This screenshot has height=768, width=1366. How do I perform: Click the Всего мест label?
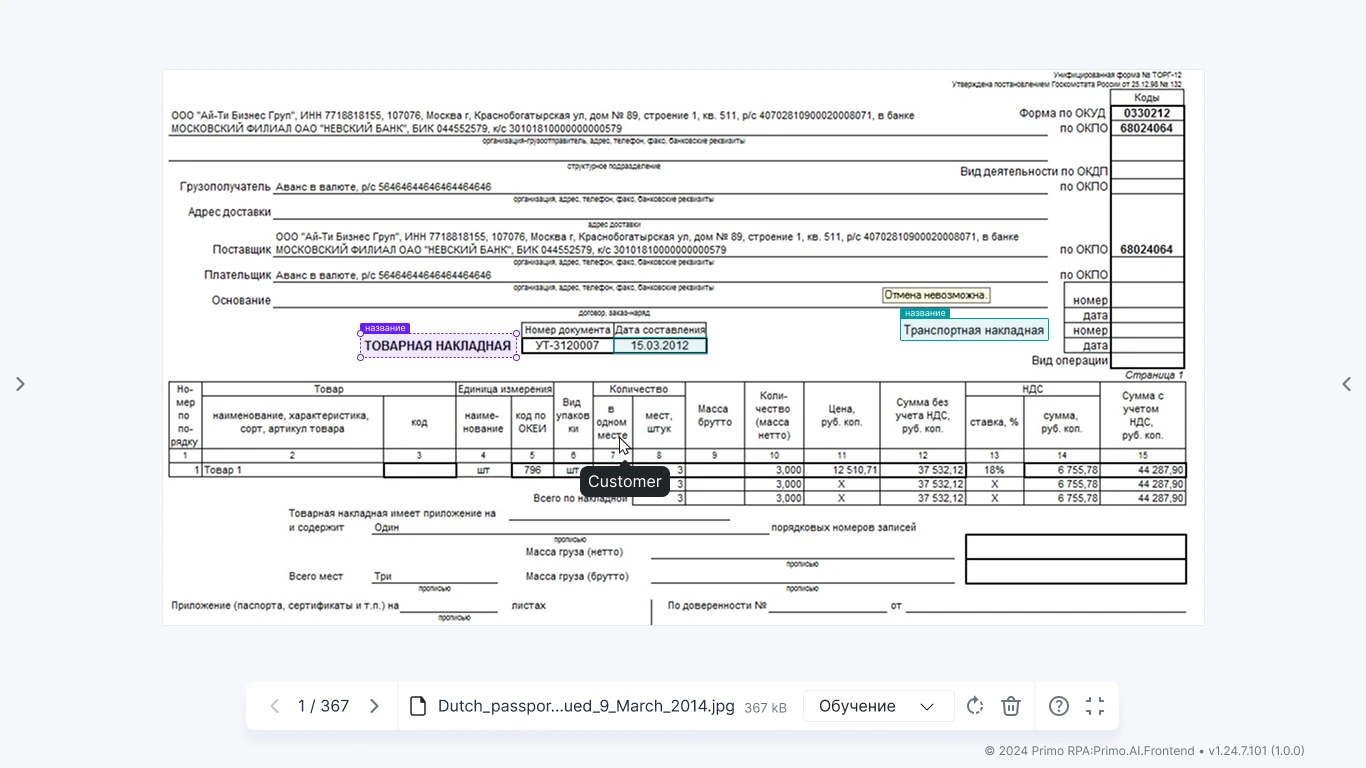click(x=316, y=576)
